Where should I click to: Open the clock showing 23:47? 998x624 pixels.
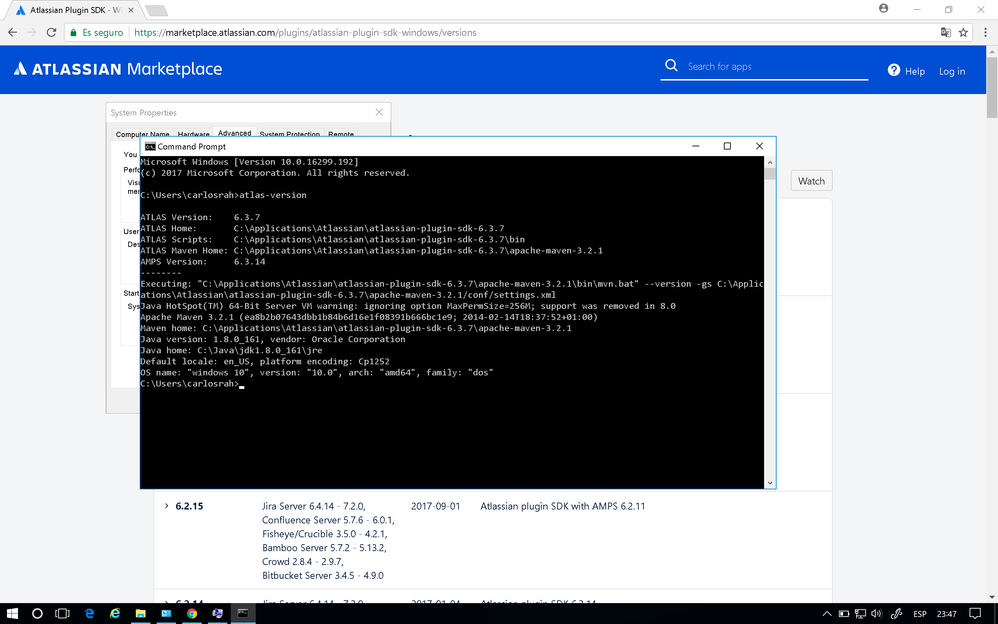coord(946,614)
